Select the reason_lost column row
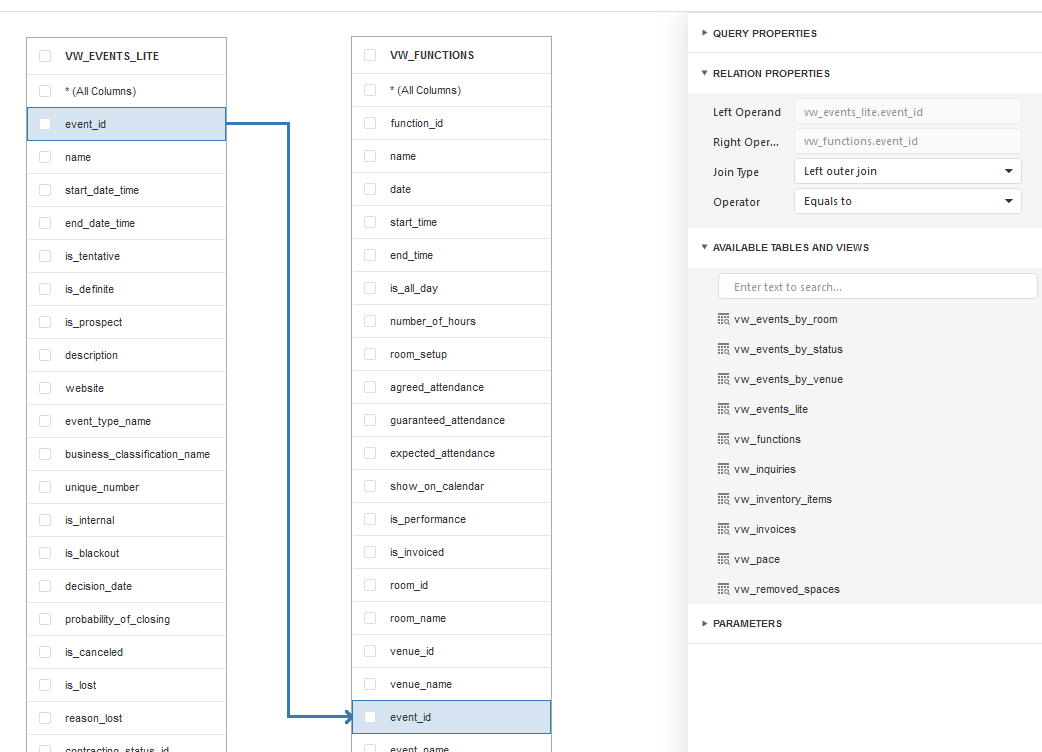Image resolution: width=1042 pixels, height=752 pixels. click(x=126, y=718)
